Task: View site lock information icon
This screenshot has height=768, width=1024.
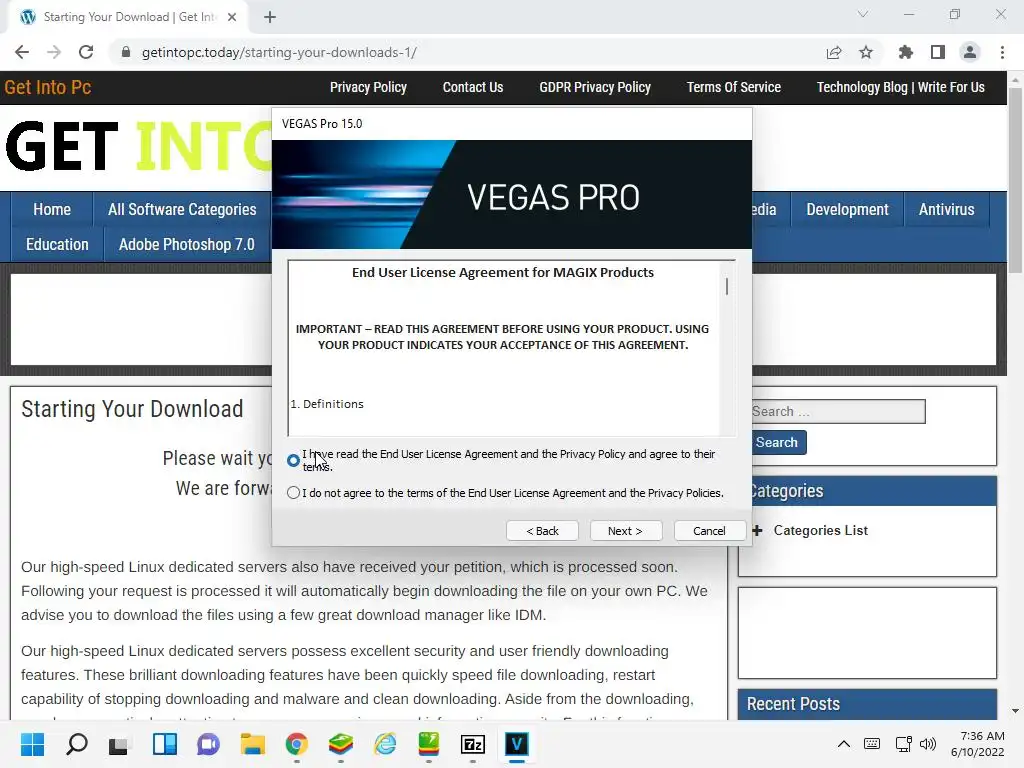Action: pyautogui.click(x=126, y=52)
